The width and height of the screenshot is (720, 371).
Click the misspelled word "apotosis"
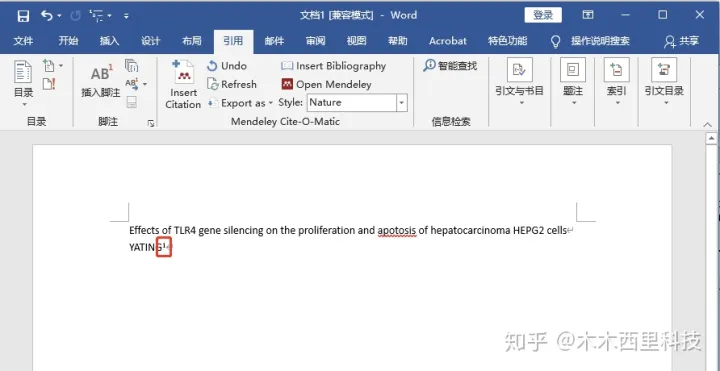pos(397,230)
